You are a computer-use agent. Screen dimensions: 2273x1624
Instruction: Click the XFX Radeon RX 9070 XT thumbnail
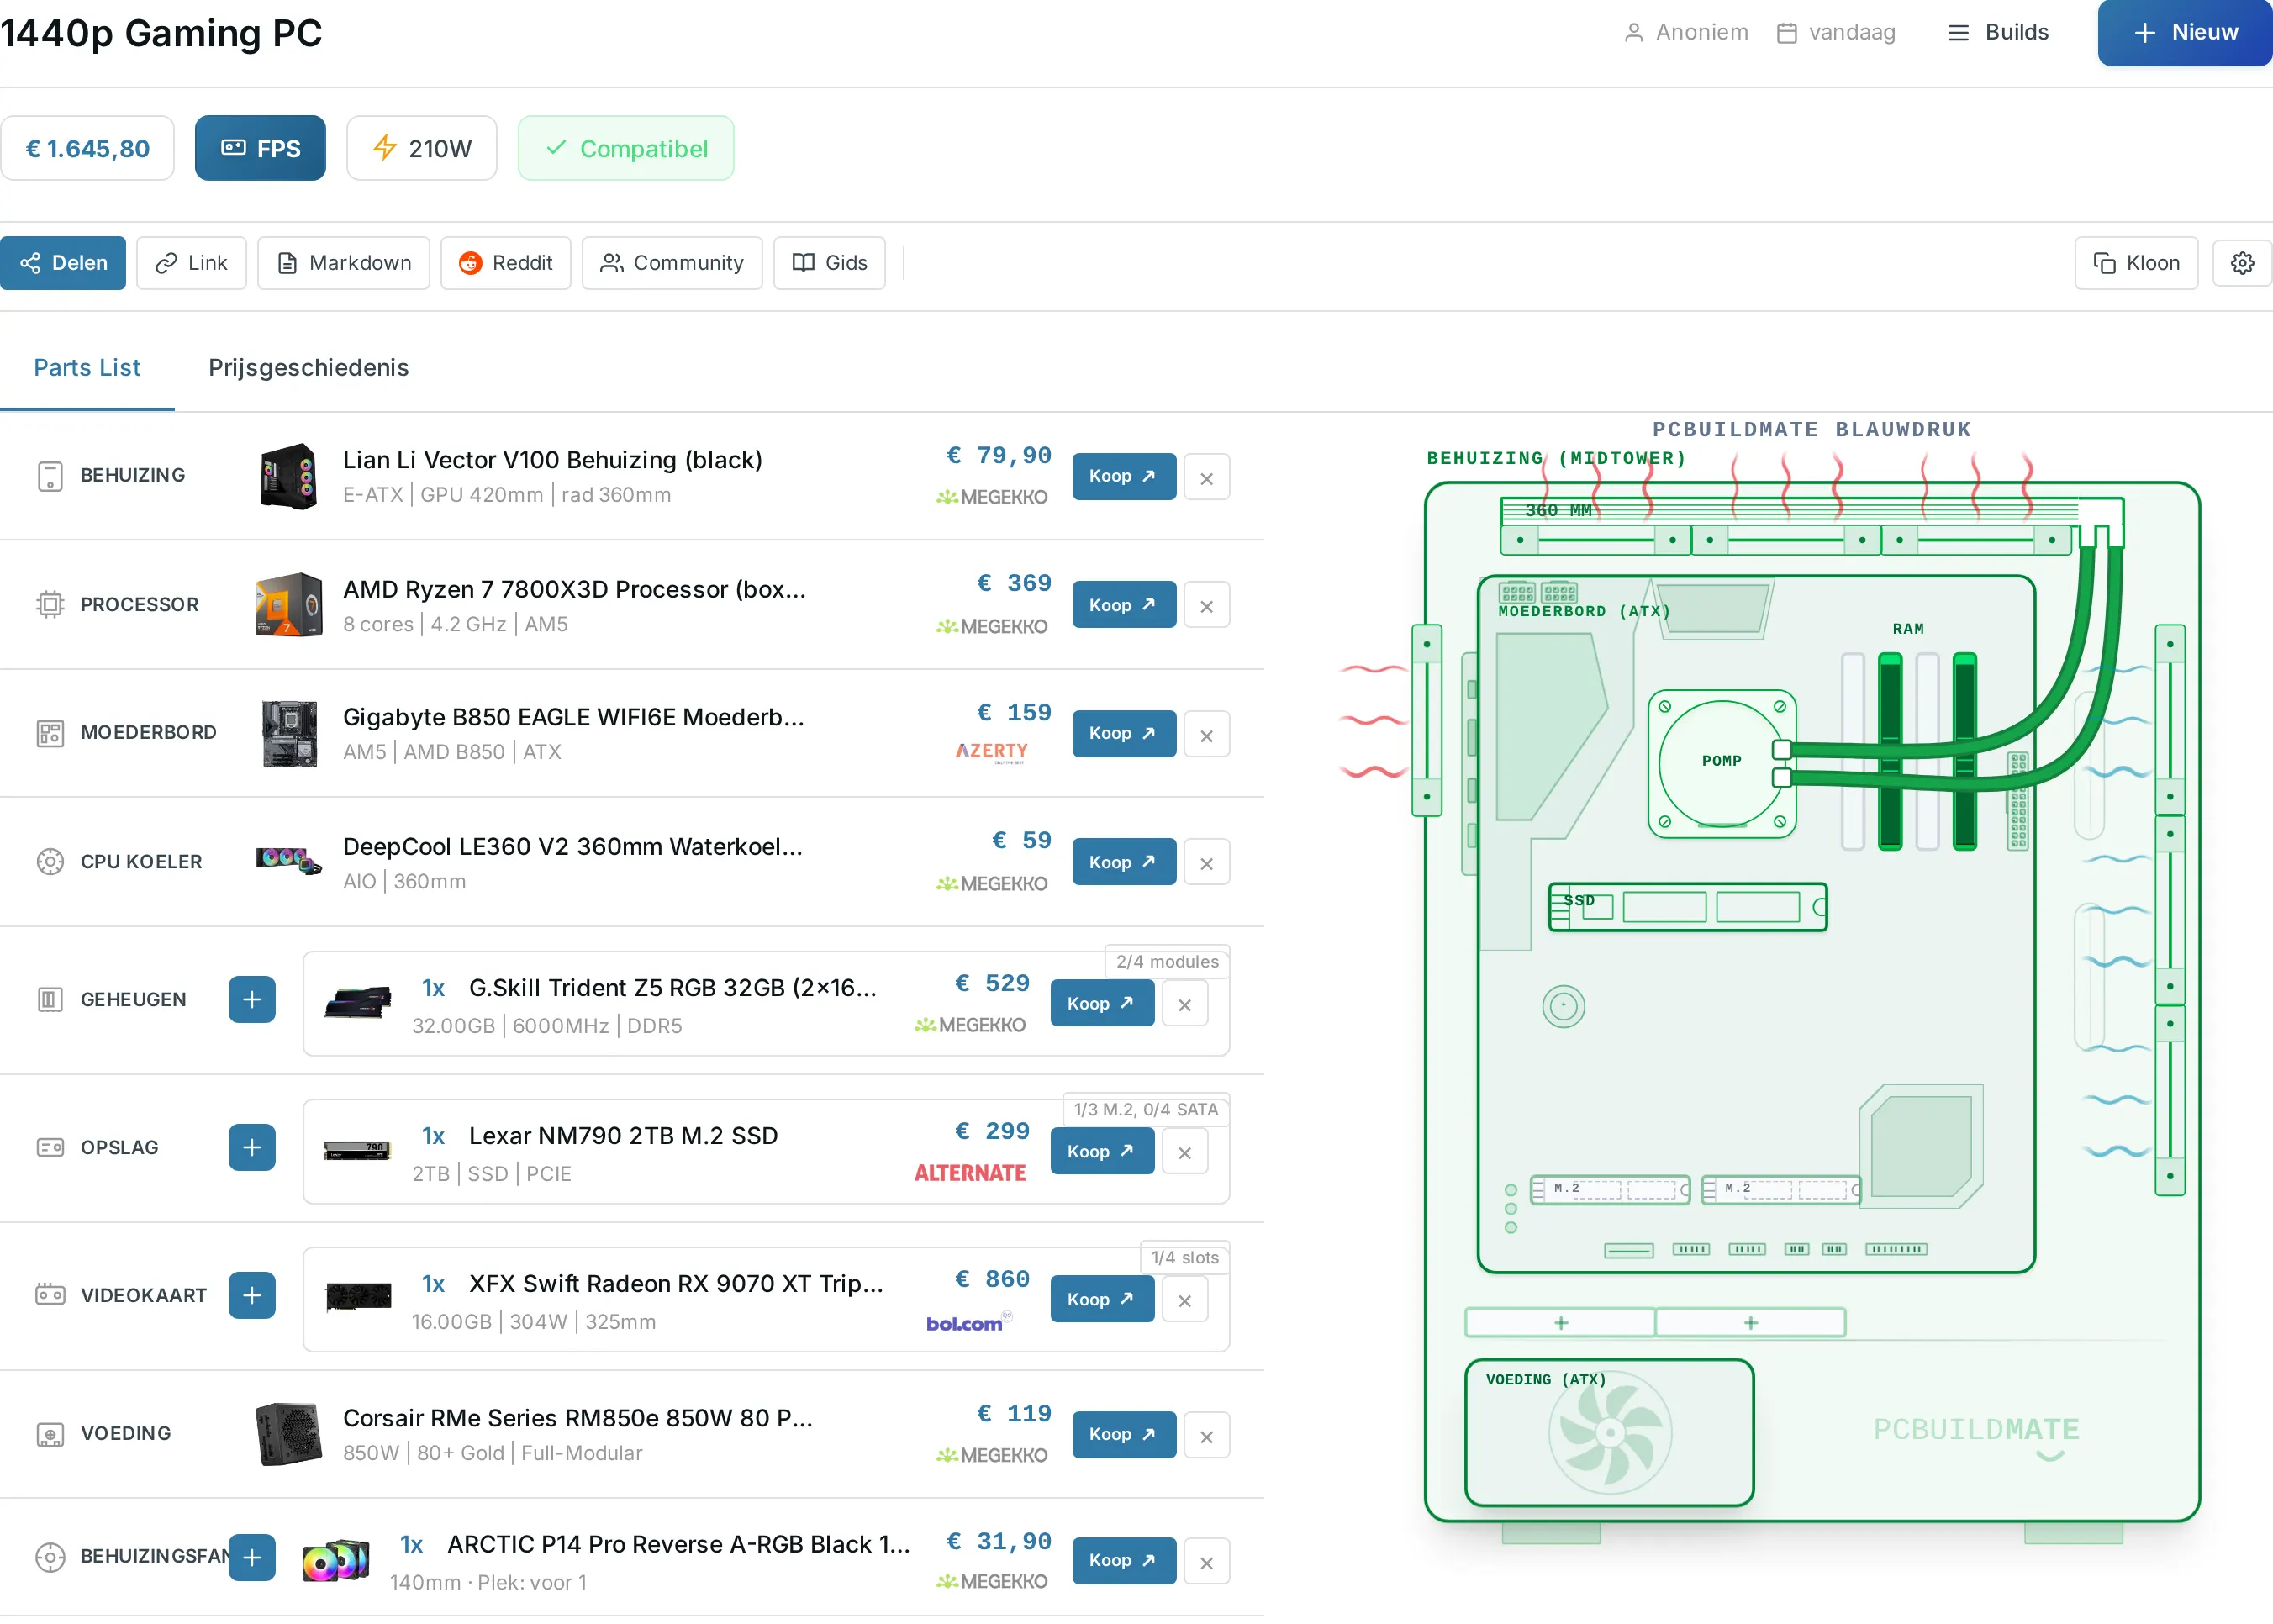click(358, 1297)
